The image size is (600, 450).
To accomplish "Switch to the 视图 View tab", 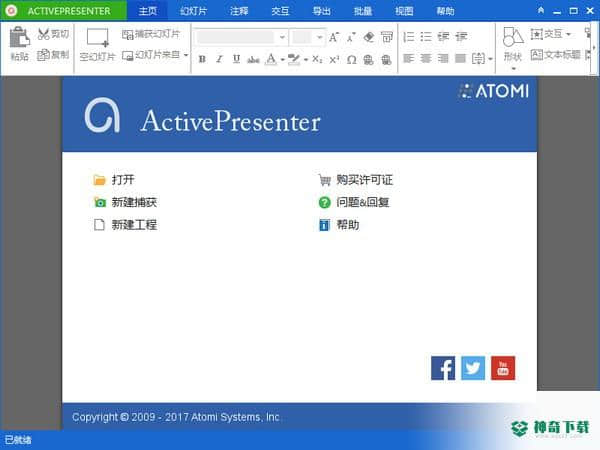I will [404, 11].
